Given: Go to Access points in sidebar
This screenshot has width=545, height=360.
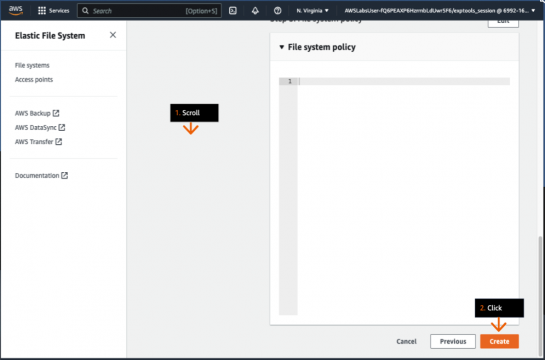Looking at the screenshot, I should pos(34,80).
